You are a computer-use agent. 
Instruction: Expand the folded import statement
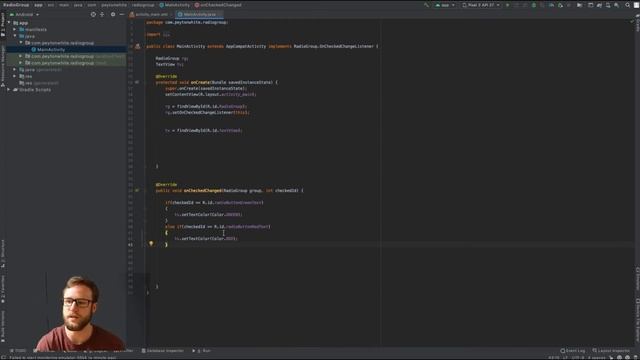[x=166, y=35]
